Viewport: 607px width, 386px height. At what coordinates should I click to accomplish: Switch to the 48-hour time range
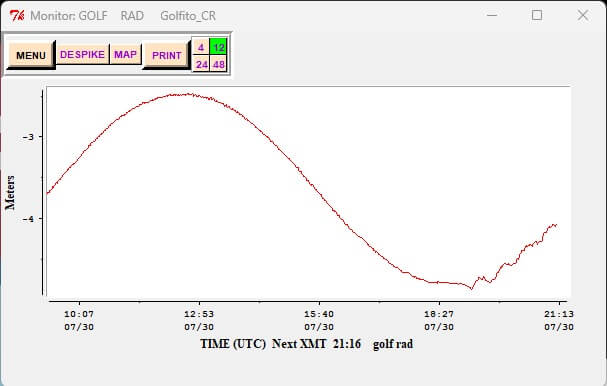[x=218, y=64]
